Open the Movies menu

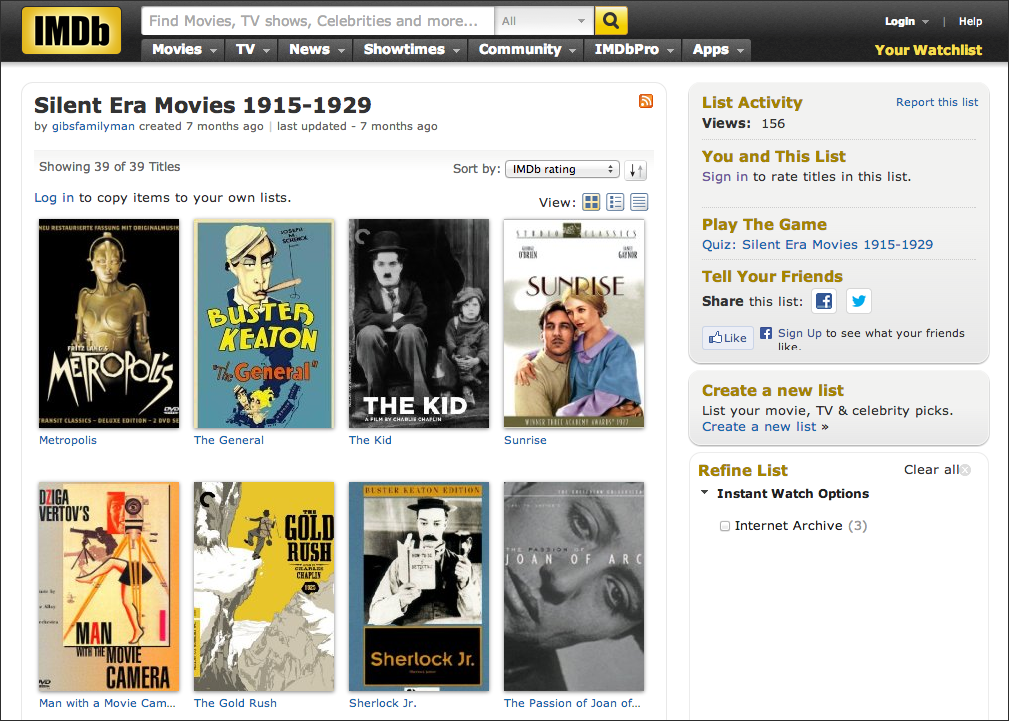pos(184,49)
